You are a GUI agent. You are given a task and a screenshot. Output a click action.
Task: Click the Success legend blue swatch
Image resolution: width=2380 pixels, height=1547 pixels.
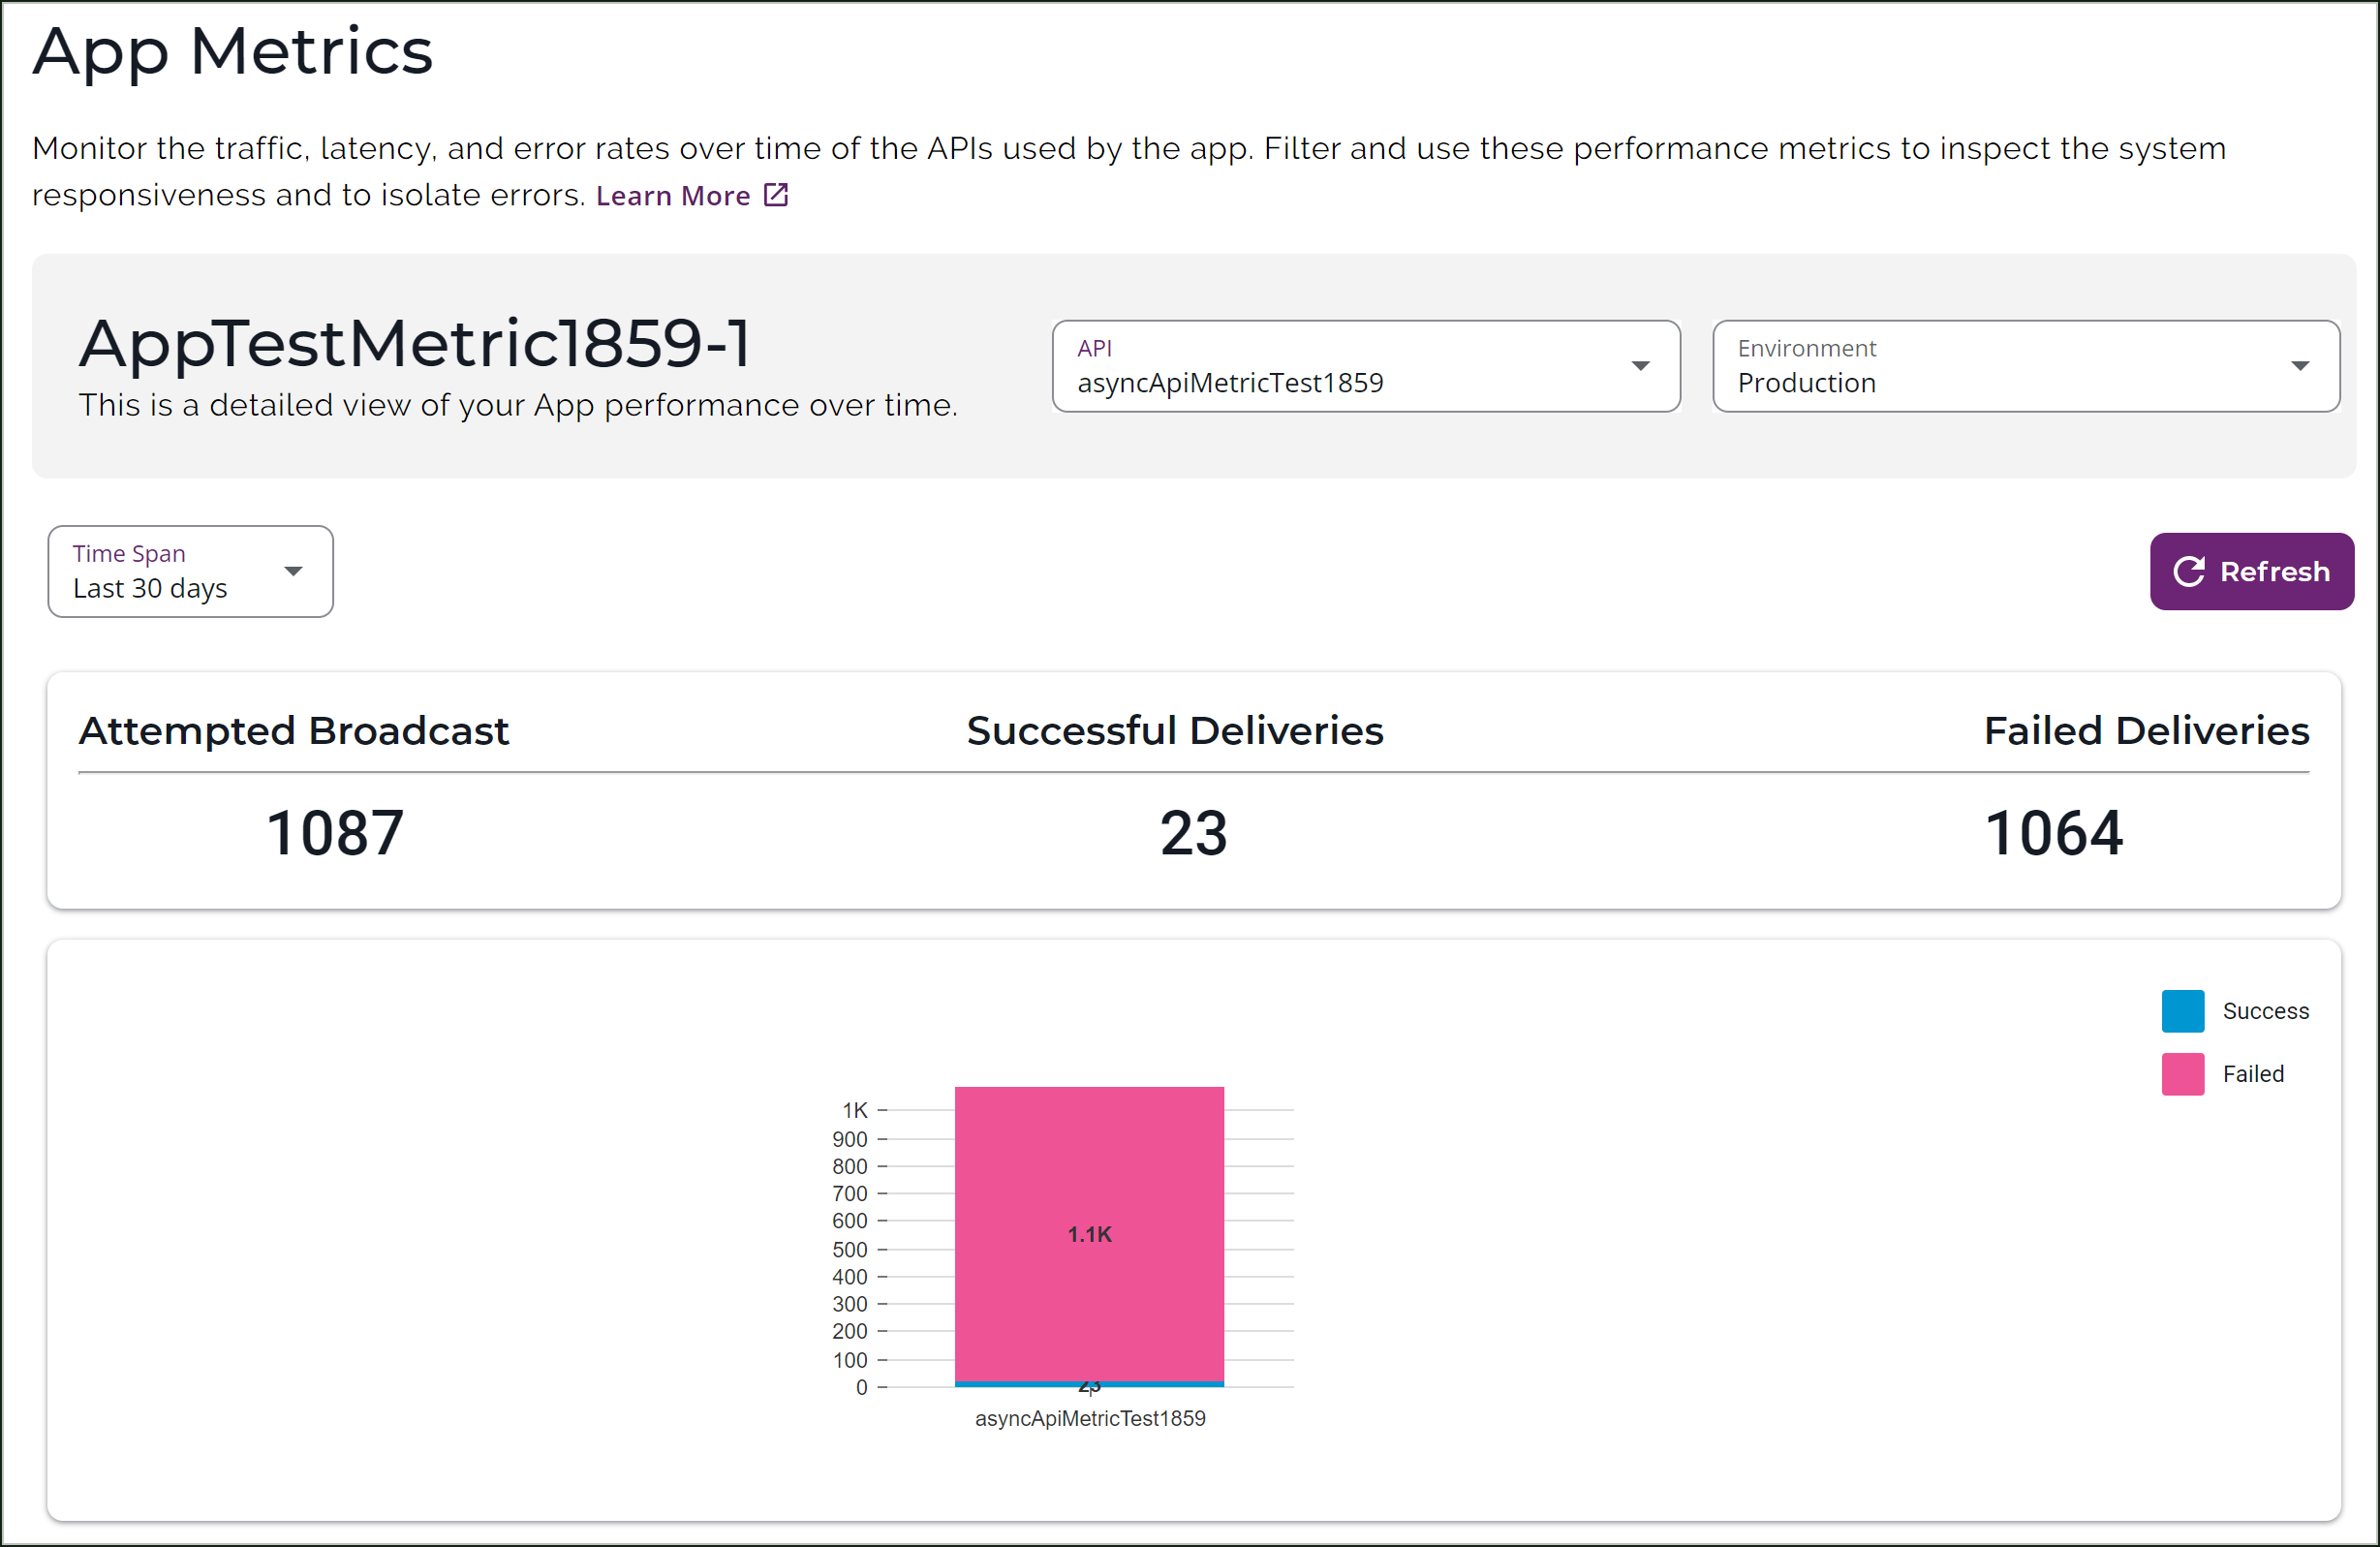click(x=2182, y=1011)
